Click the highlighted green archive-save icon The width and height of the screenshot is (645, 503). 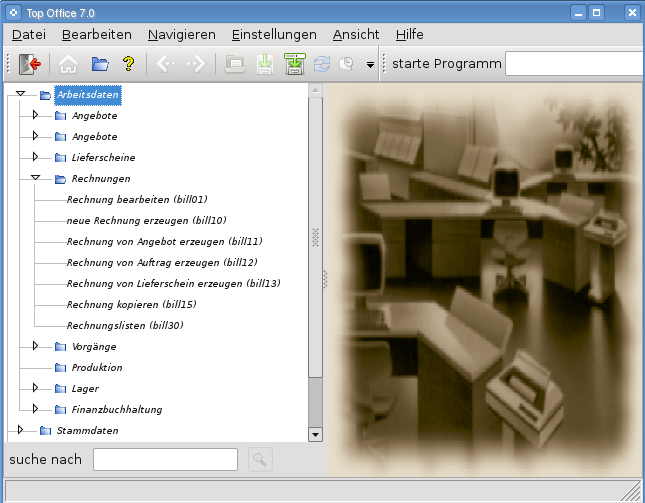point(295,64)
